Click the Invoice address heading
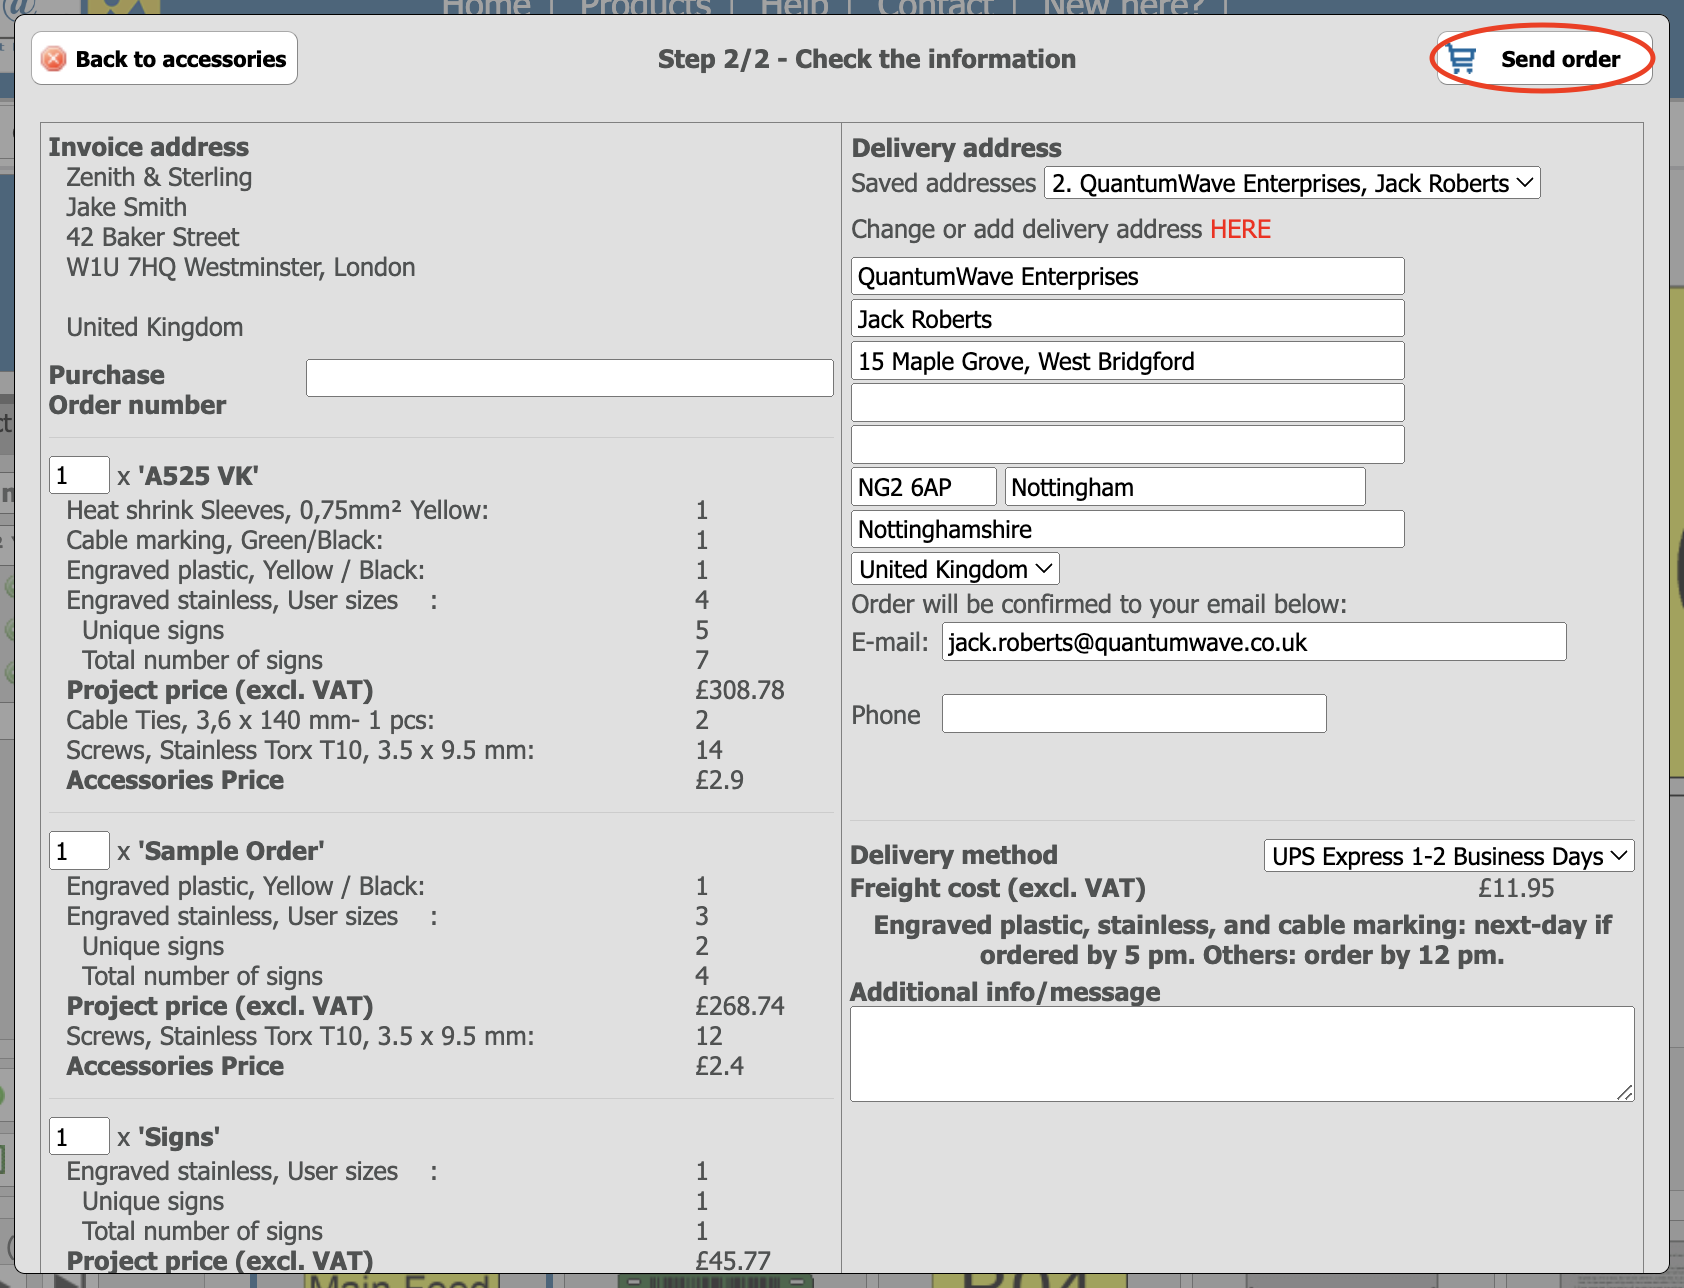The height and width of the screenshot is (1288, 1684). 149,147
